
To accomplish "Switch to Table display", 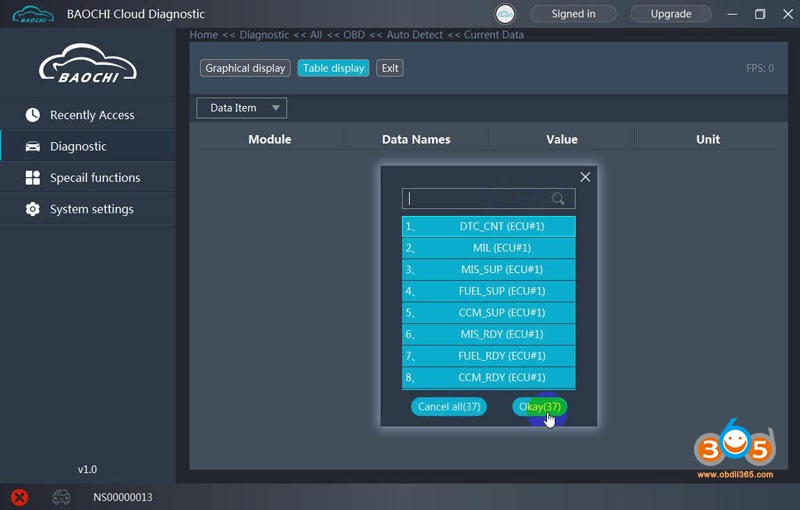I will (333, 68).
